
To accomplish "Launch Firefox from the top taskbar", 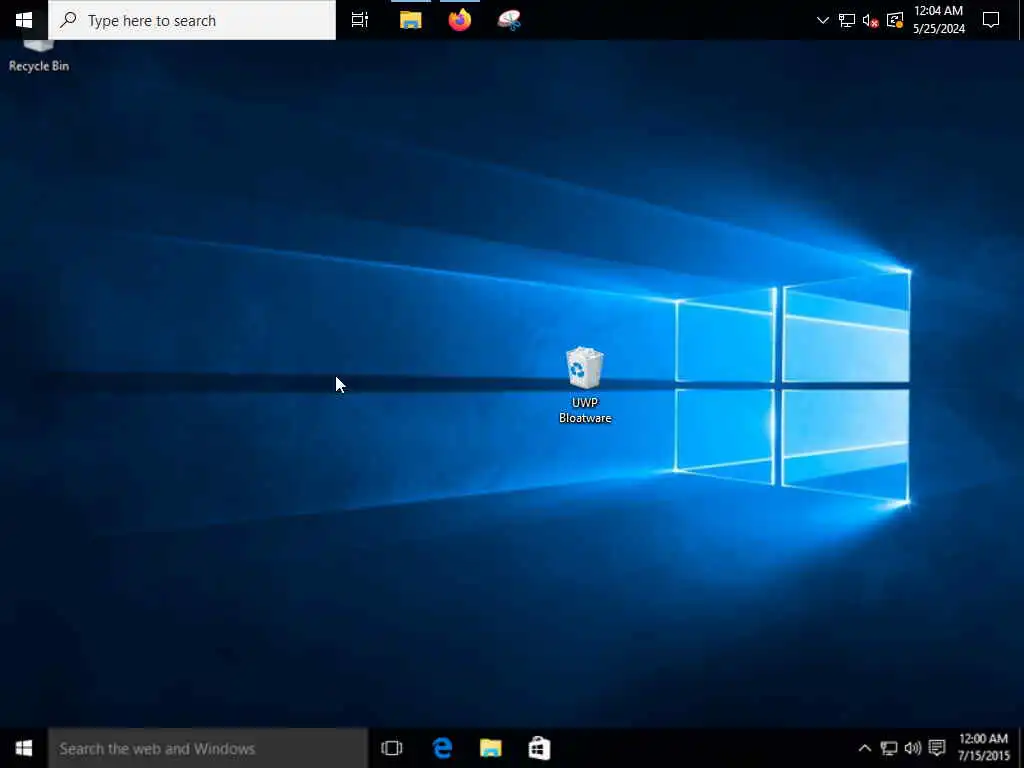I will [460, 20].
